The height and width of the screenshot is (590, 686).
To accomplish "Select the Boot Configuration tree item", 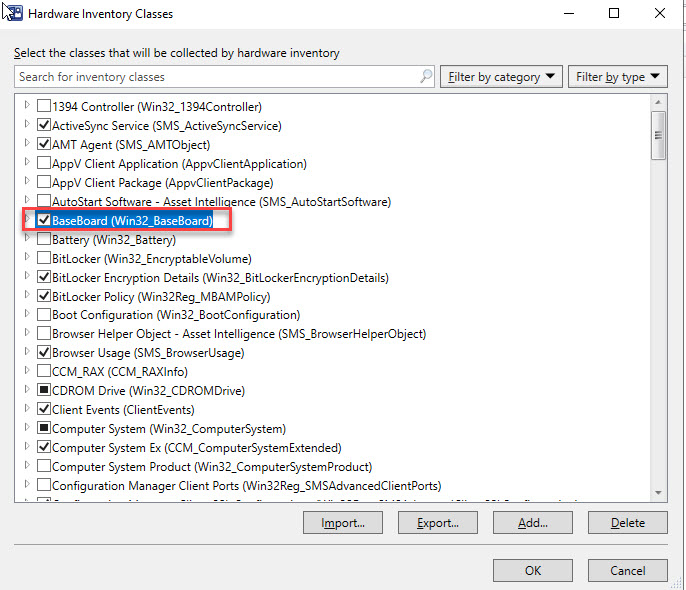I will 175,315.
